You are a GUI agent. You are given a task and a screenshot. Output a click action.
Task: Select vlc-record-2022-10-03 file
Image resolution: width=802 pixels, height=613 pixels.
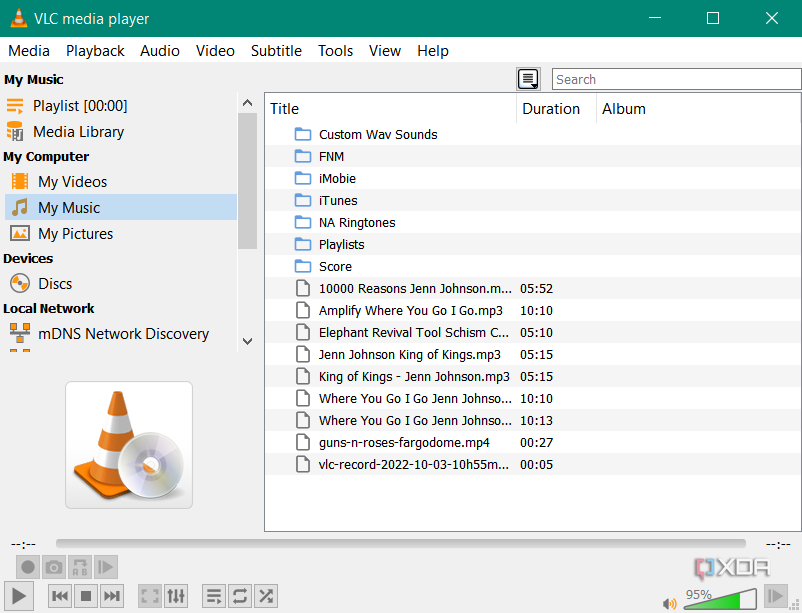point(533,465)
